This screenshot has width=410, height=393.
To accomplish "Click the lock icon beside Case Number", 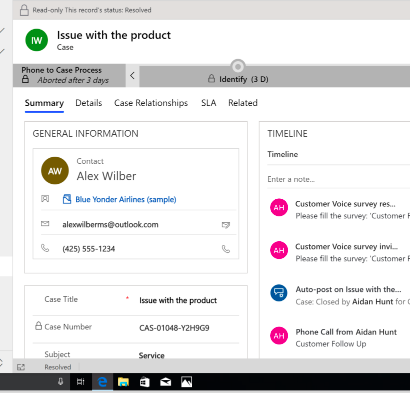I will [39, 326].
